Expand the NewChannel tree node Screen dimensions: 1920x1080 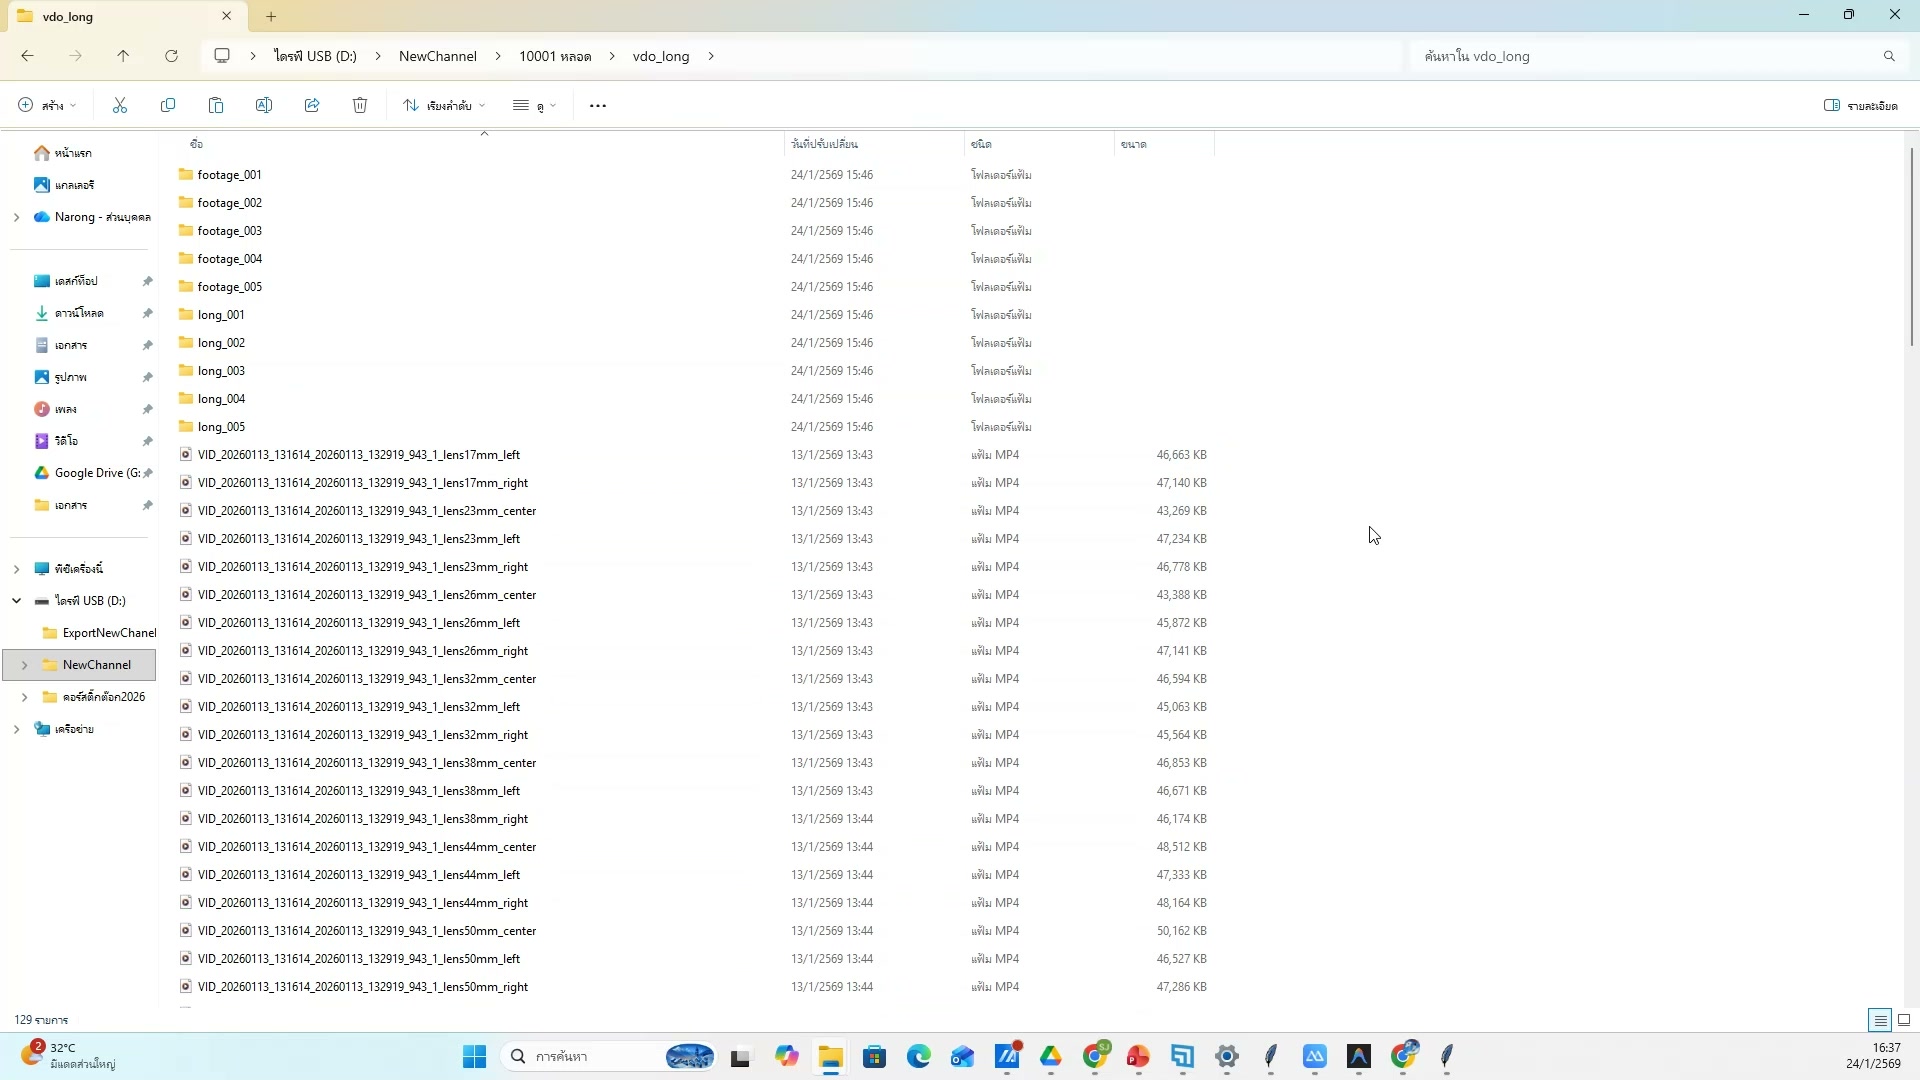point(24,665)
